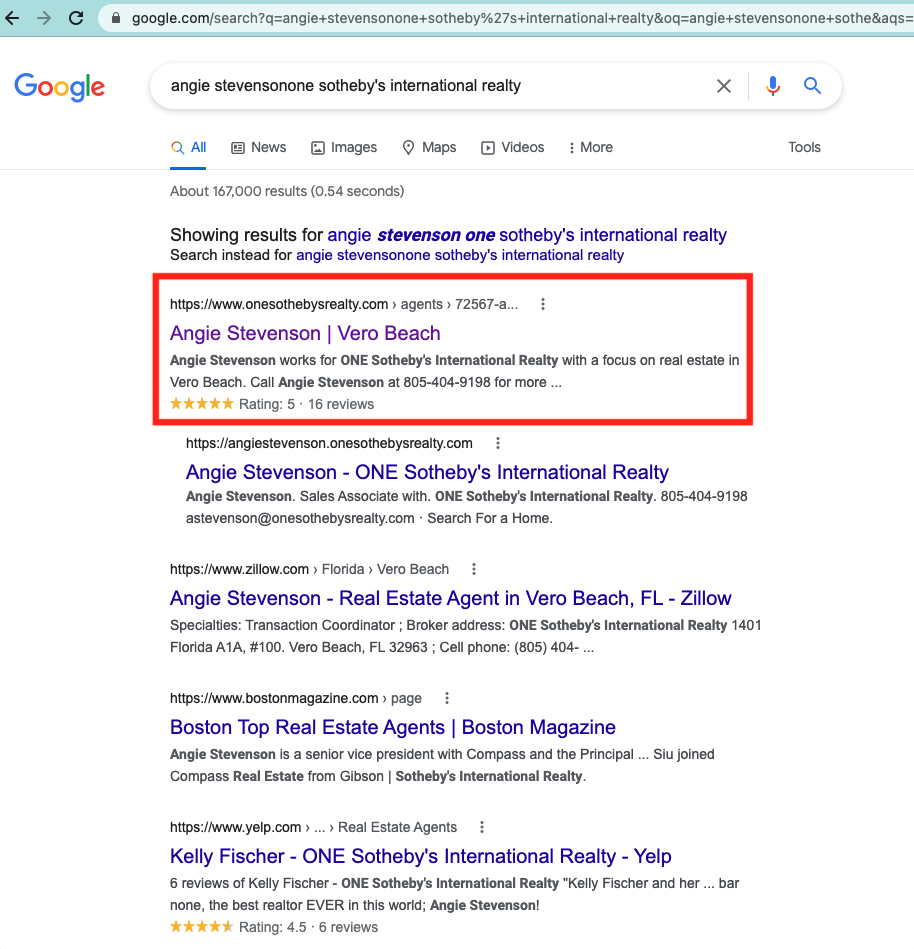Switch to the Images tab

(344, 148)
